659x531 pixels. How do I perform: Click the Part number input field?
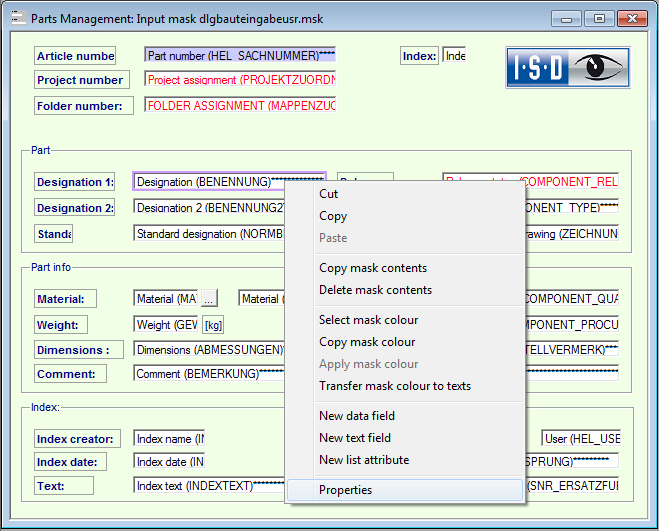tap(240, 56)
